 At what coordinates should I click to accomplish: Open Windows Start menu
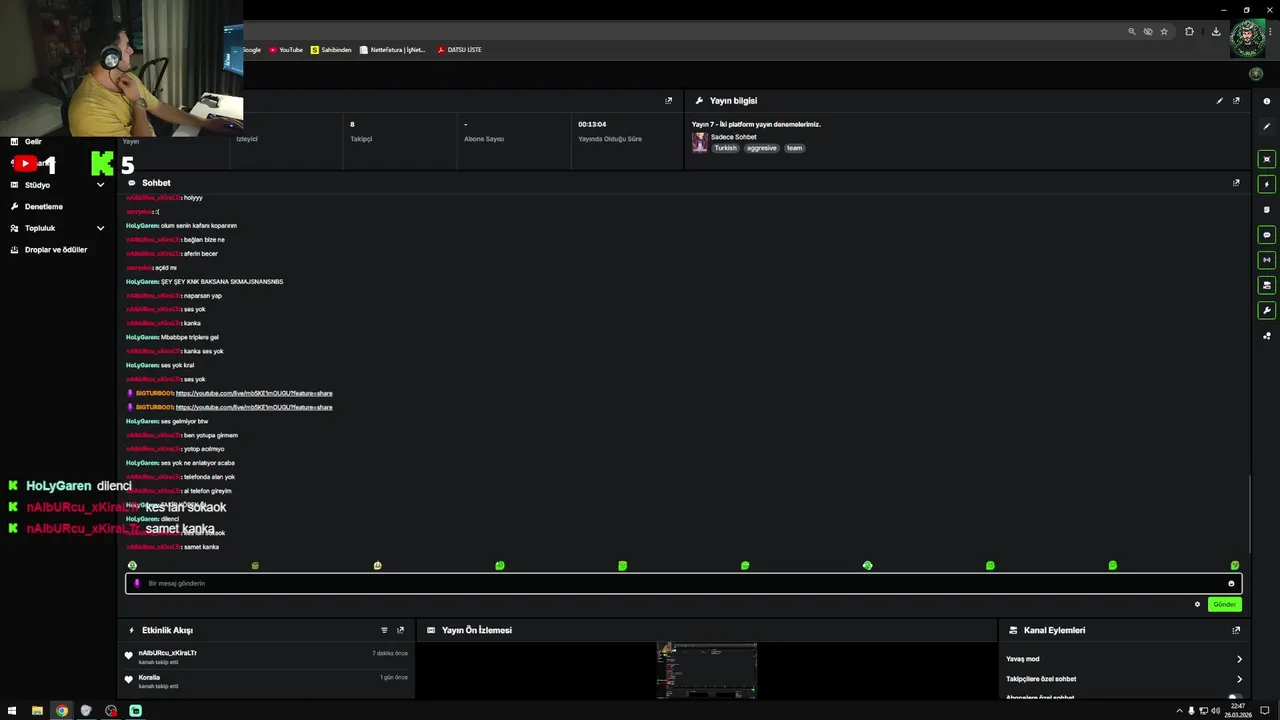tap(12, 711)
